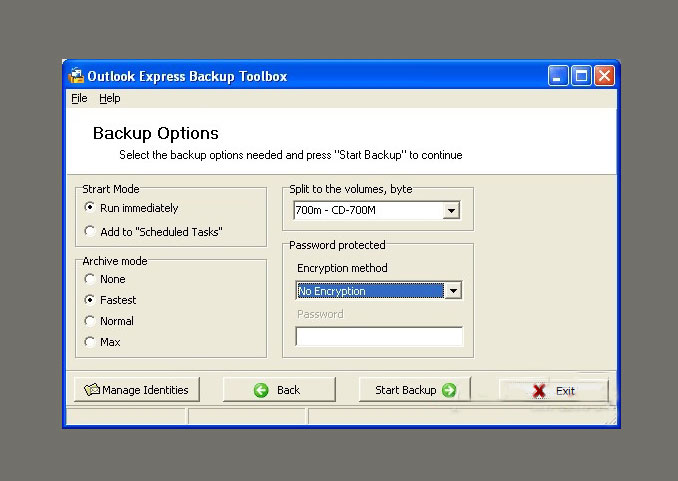Click the greyed-out Password label
Viewport: 678px width, 481px height.
pos(320,314)
